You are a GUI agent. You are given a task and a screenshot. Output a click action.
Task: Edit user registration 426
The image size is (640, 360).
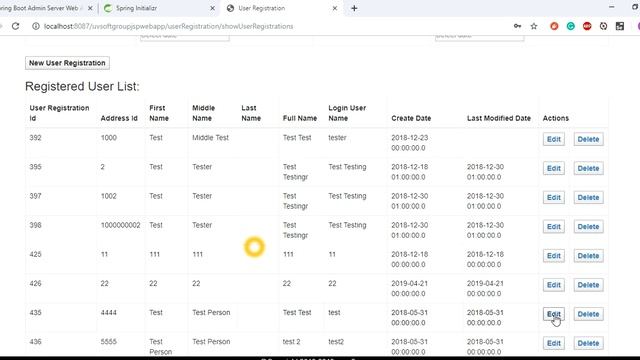coord(553,285)
